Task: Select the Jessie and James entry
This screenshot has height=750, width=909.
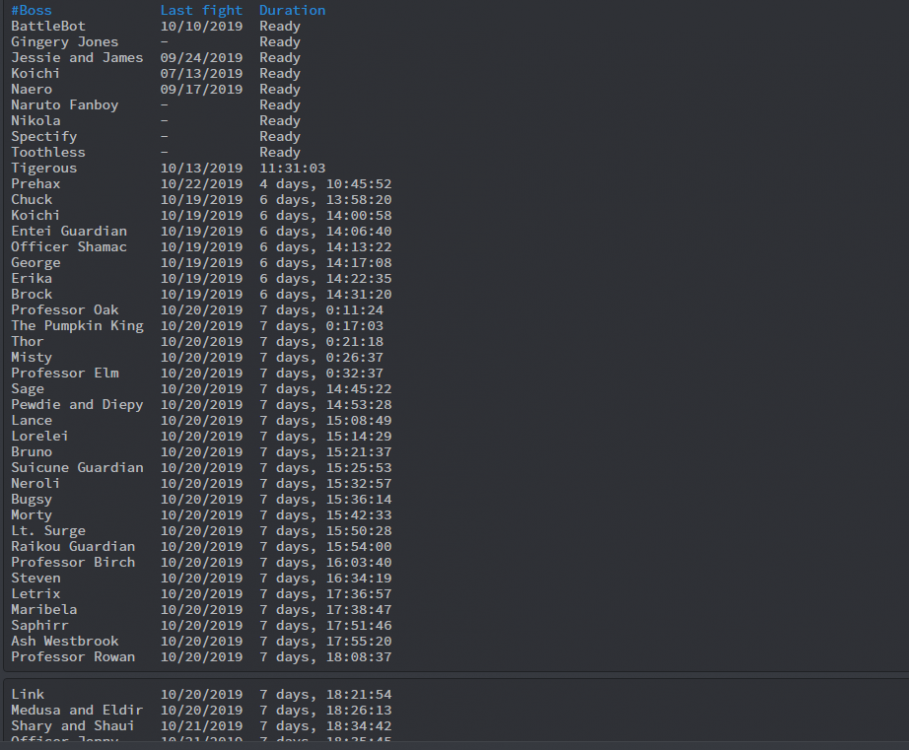Action: coord(77,58)
